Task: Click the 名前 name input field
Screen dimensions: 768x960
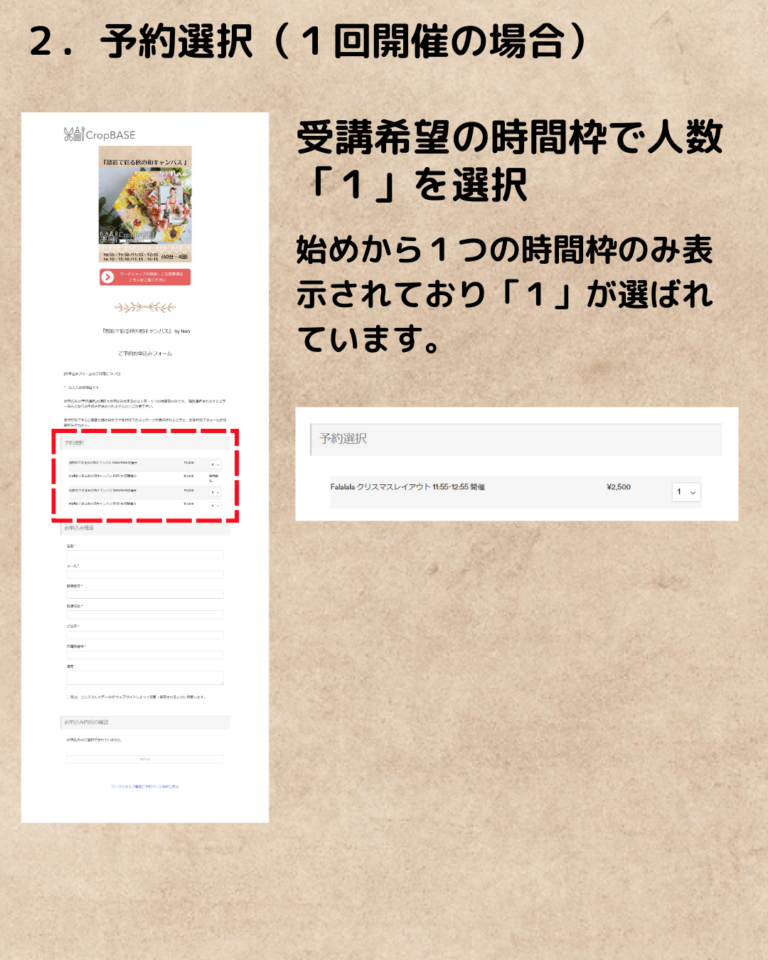Action: (x=145, y=555)
